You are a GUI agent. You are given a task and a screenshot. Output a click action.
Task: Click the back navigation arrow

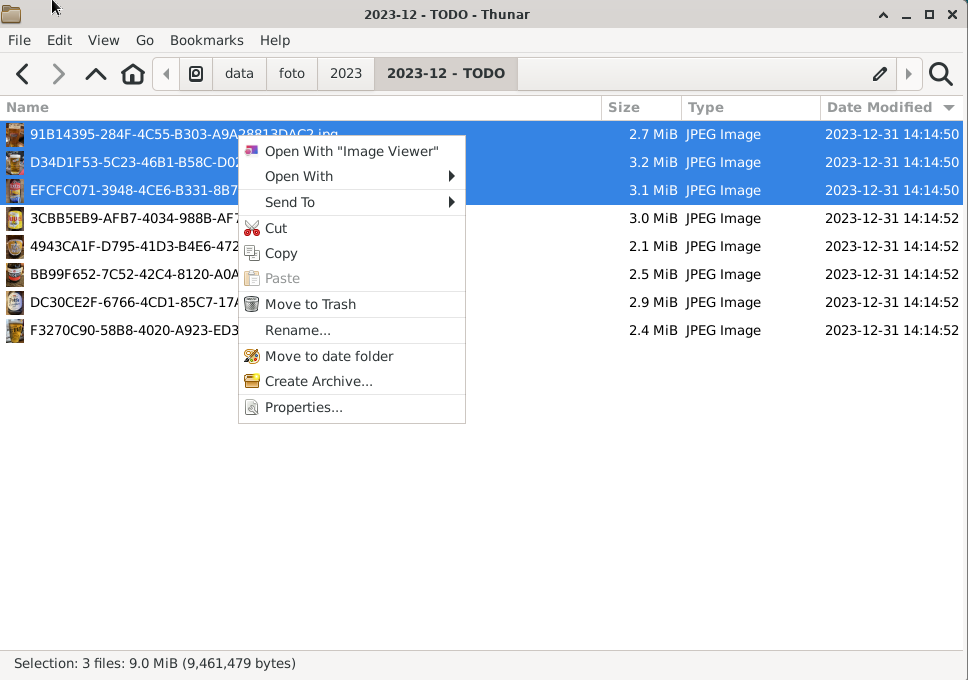[x=22, y=74]
